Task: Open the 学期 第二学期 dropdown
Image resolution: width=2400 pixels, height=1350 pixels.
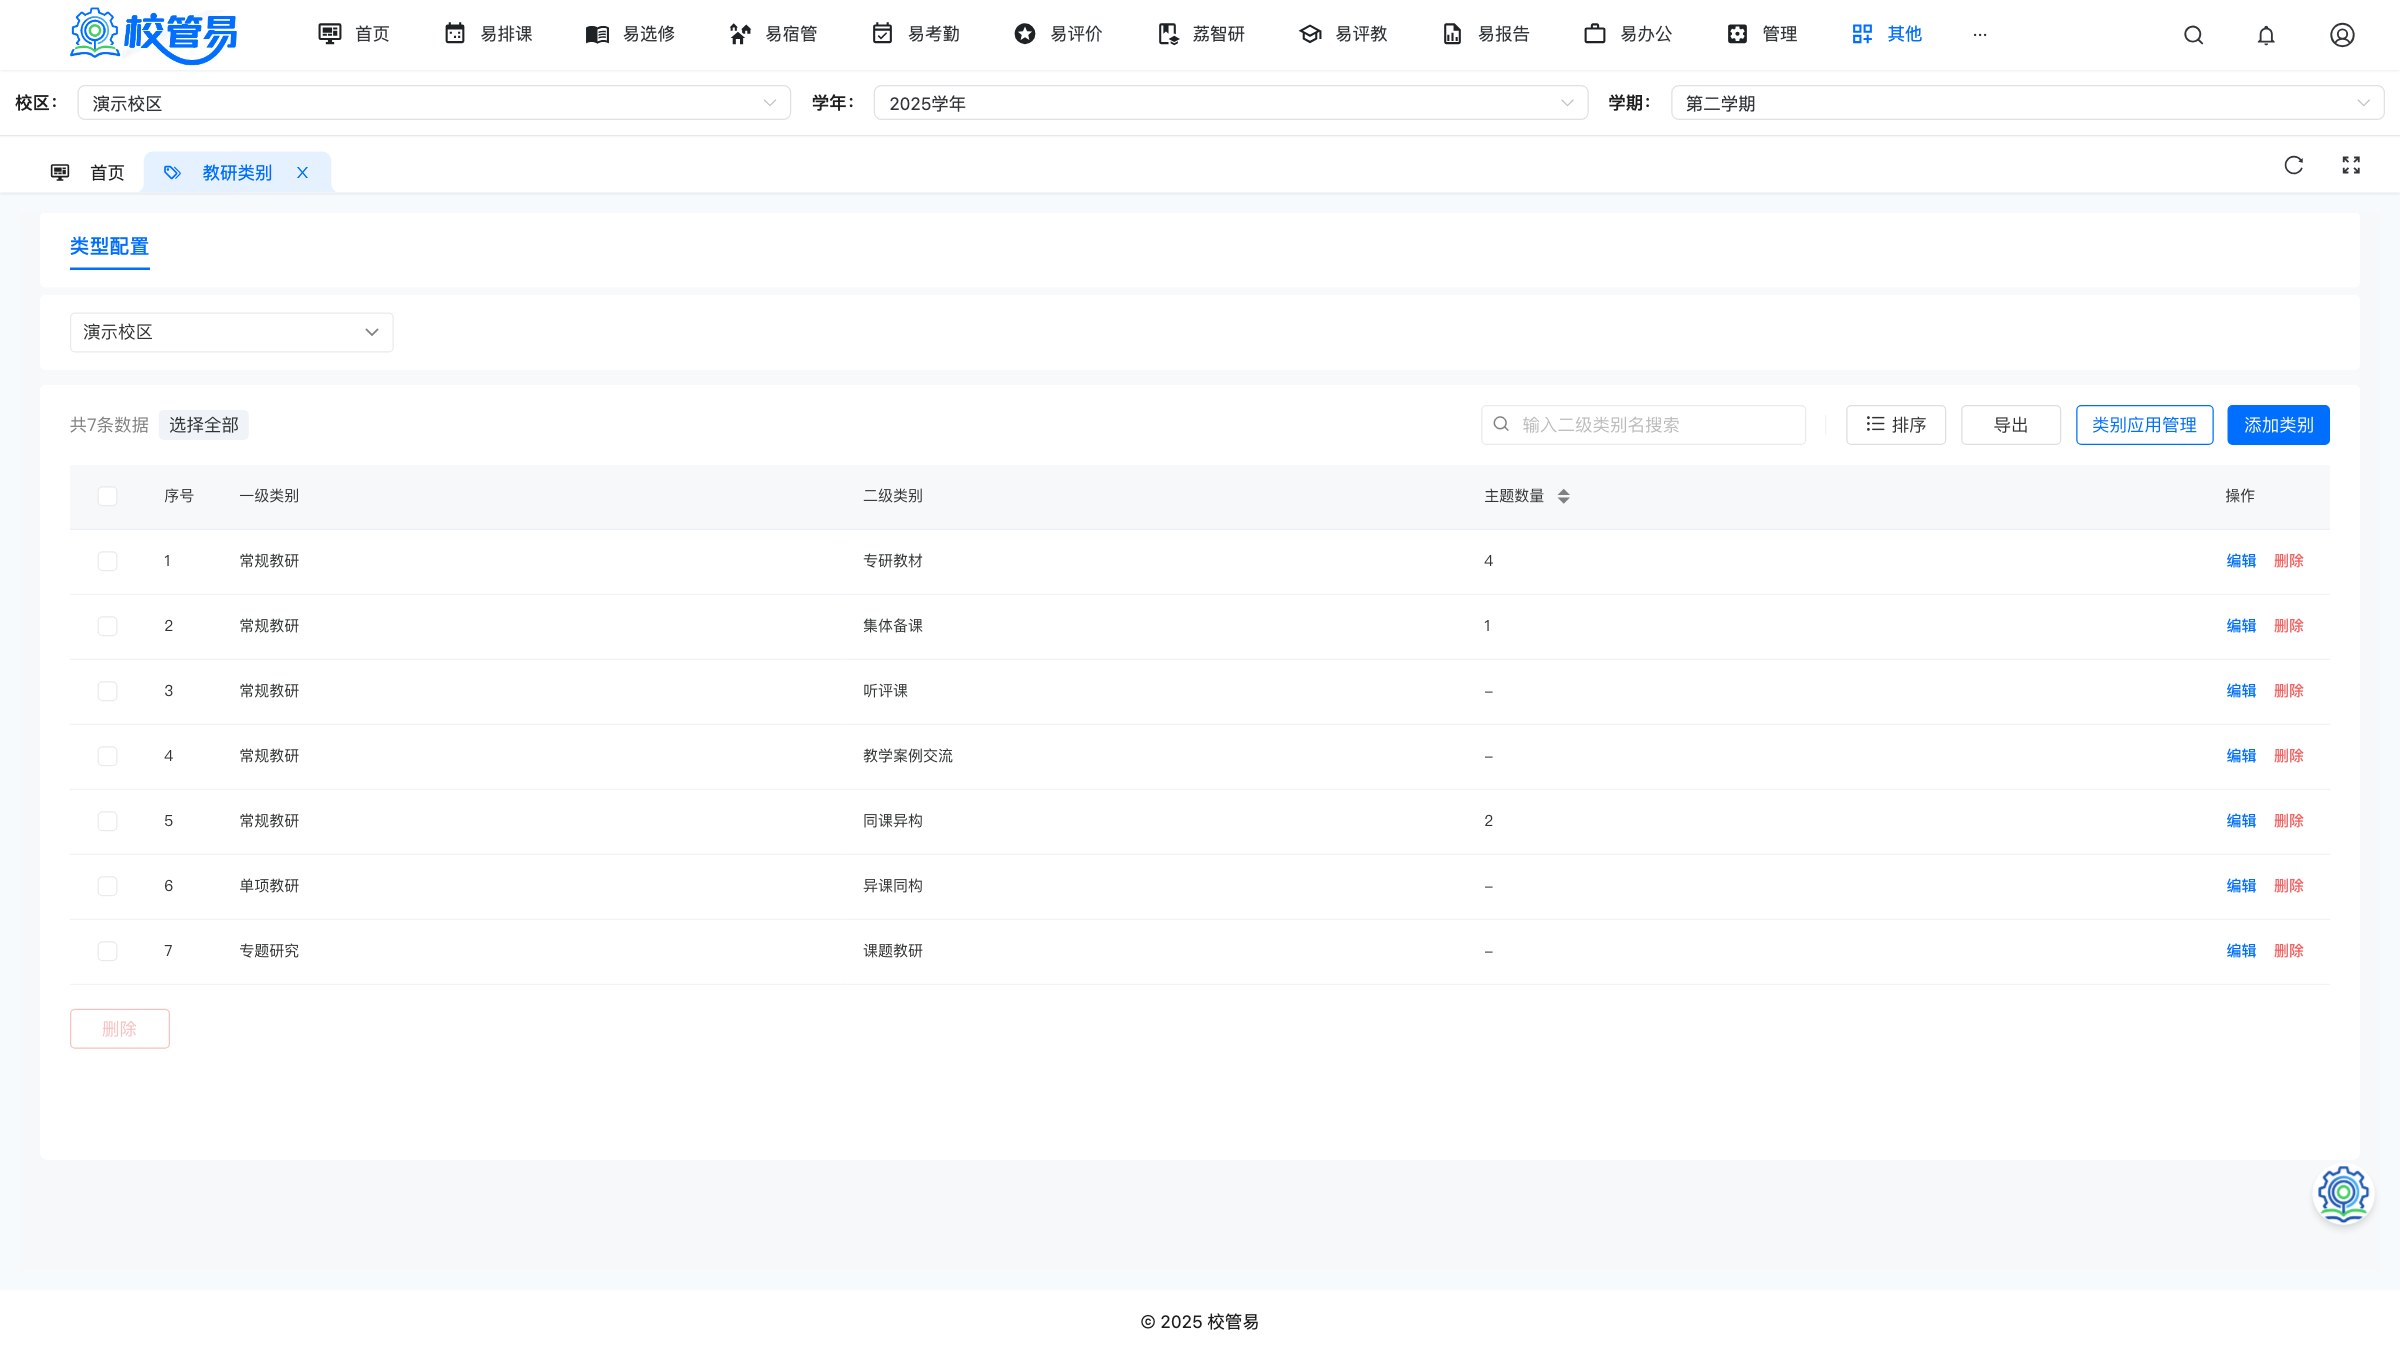Action: 2027,103
